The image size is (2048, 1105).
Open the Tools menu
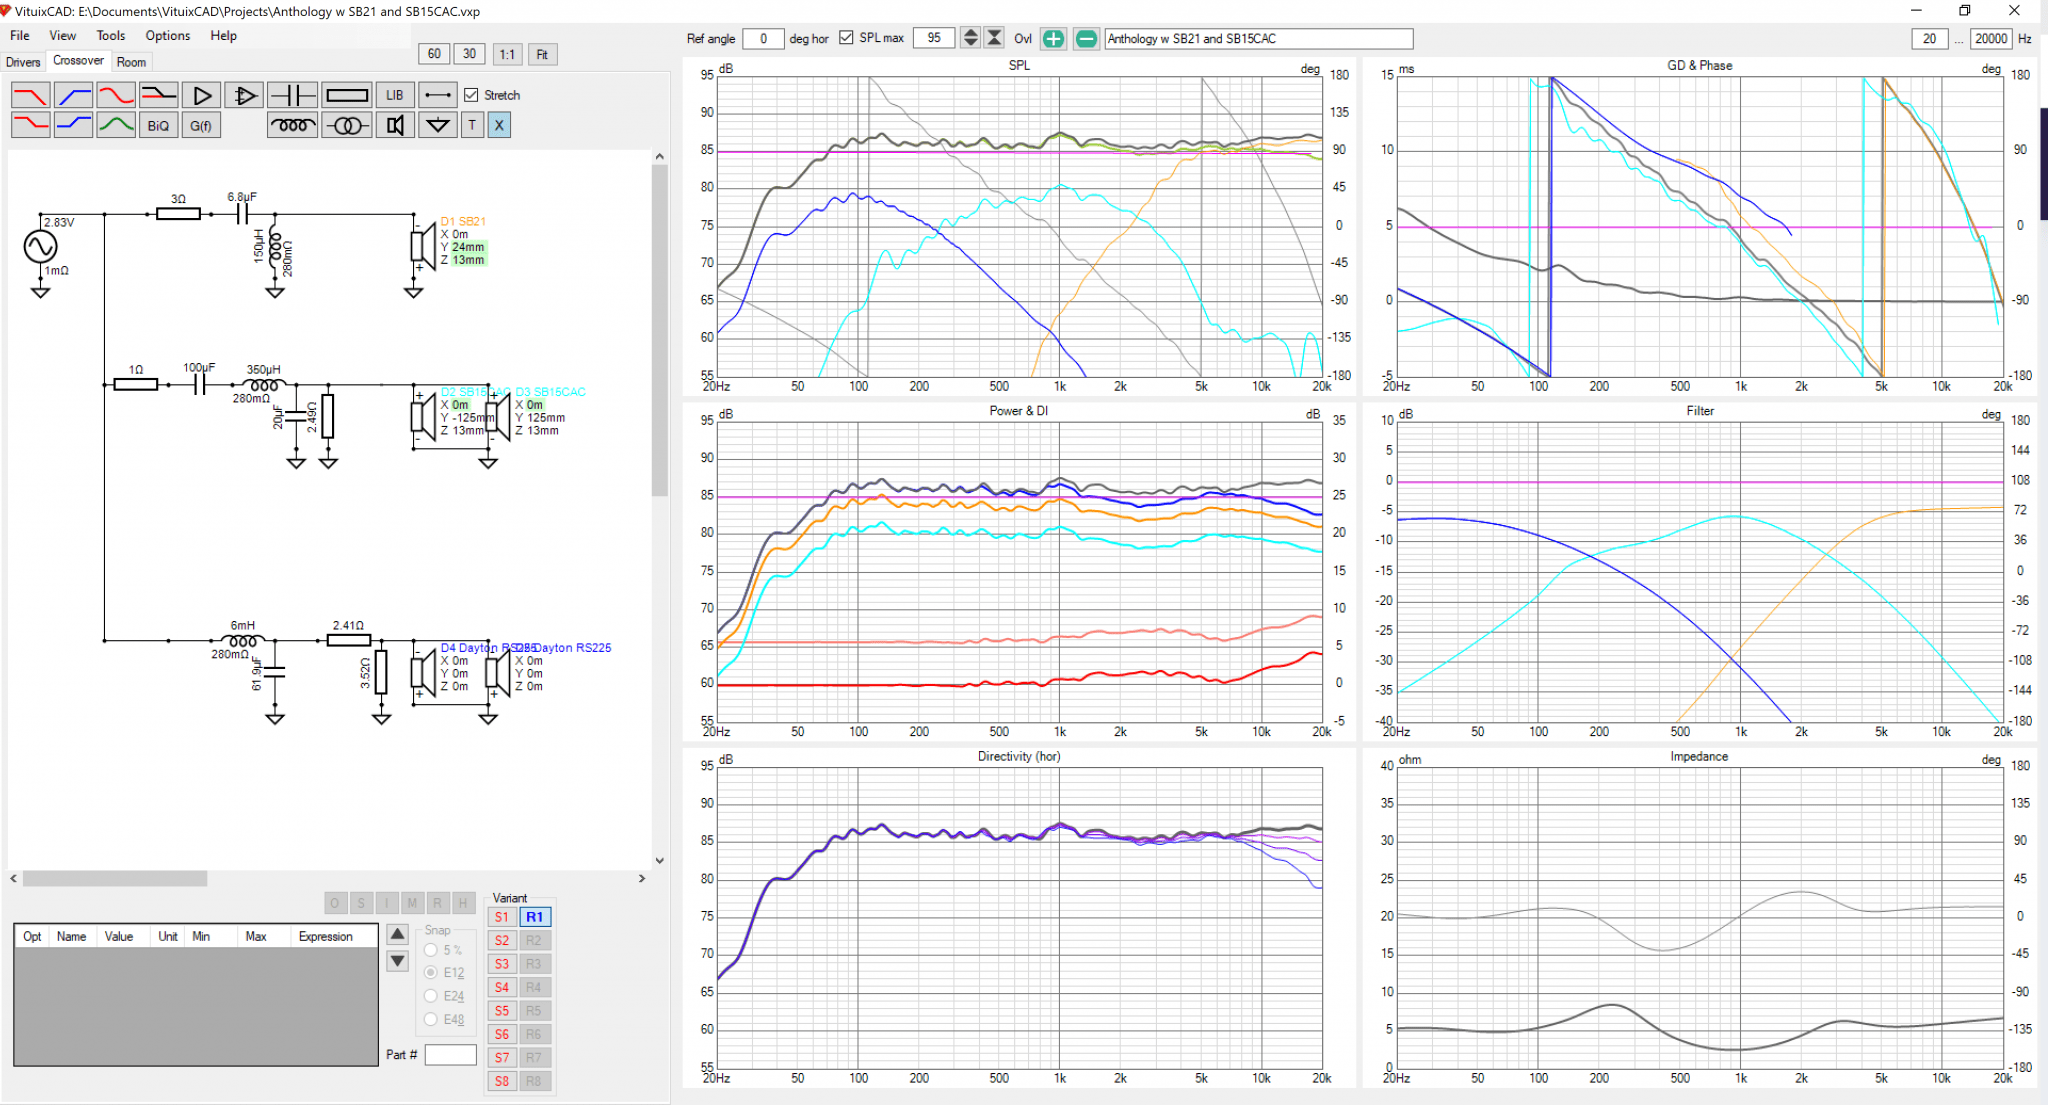coord(111,35)
